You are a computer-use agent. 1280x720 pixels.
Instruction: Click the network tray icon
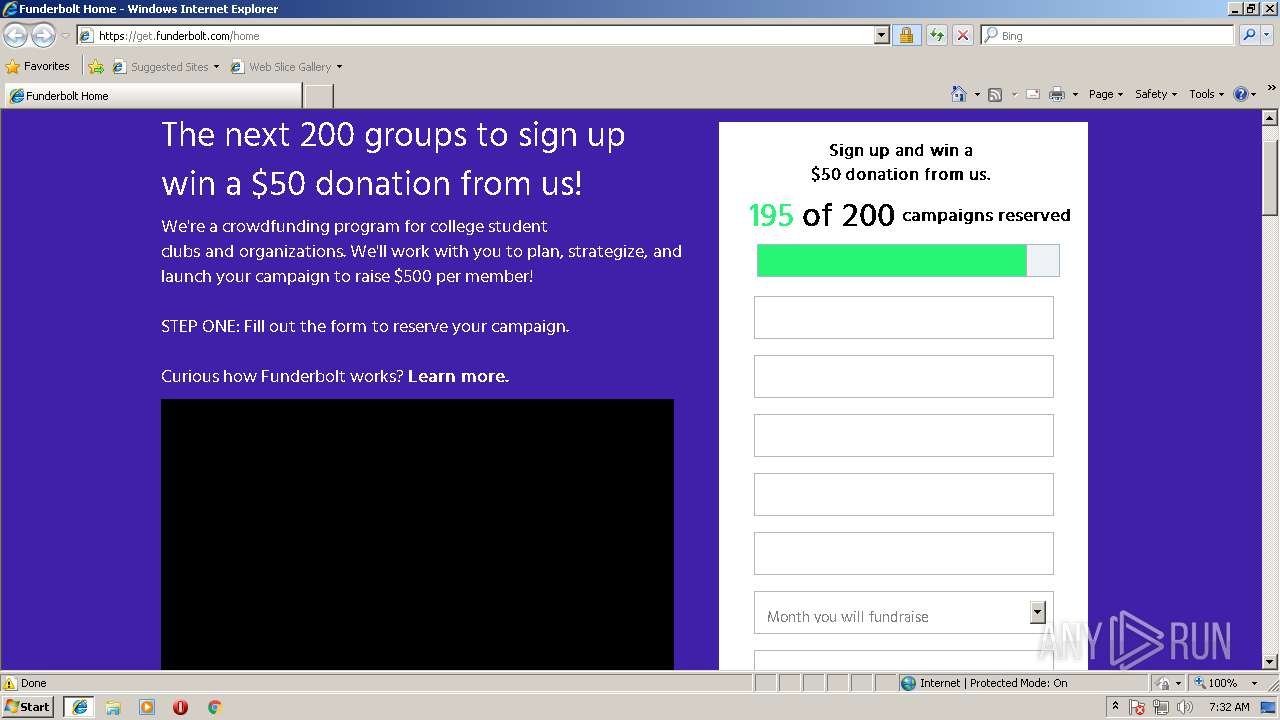(1161, 707)
